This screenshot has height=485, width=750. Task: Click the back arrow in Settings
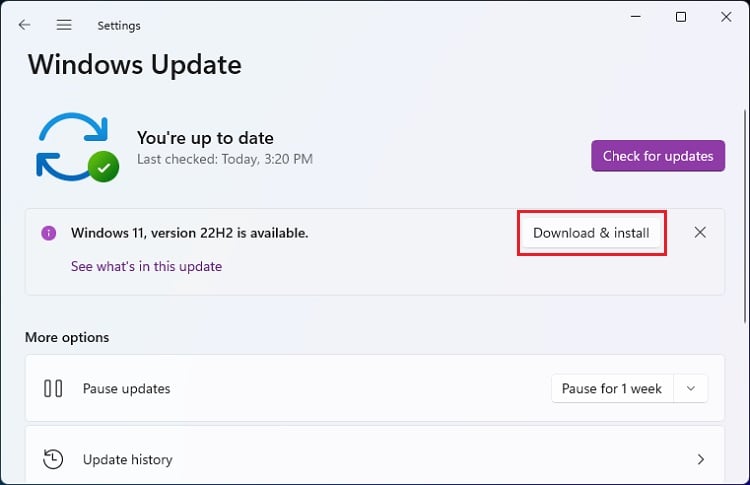click(x=24, y=25)
